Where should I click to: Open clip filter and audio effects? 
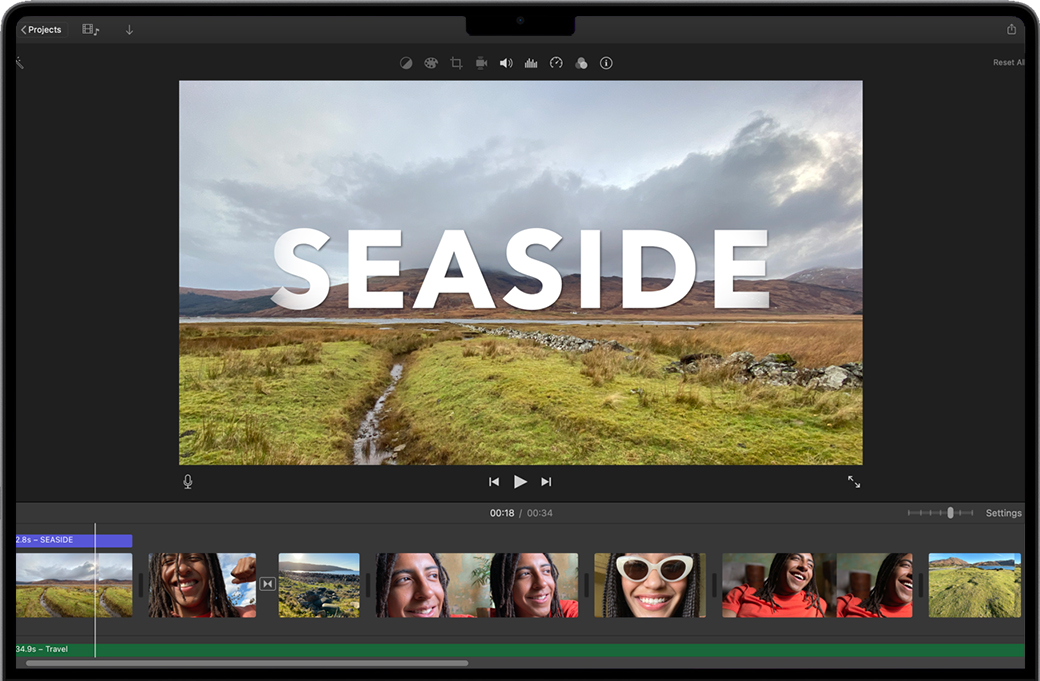[581, 63]
